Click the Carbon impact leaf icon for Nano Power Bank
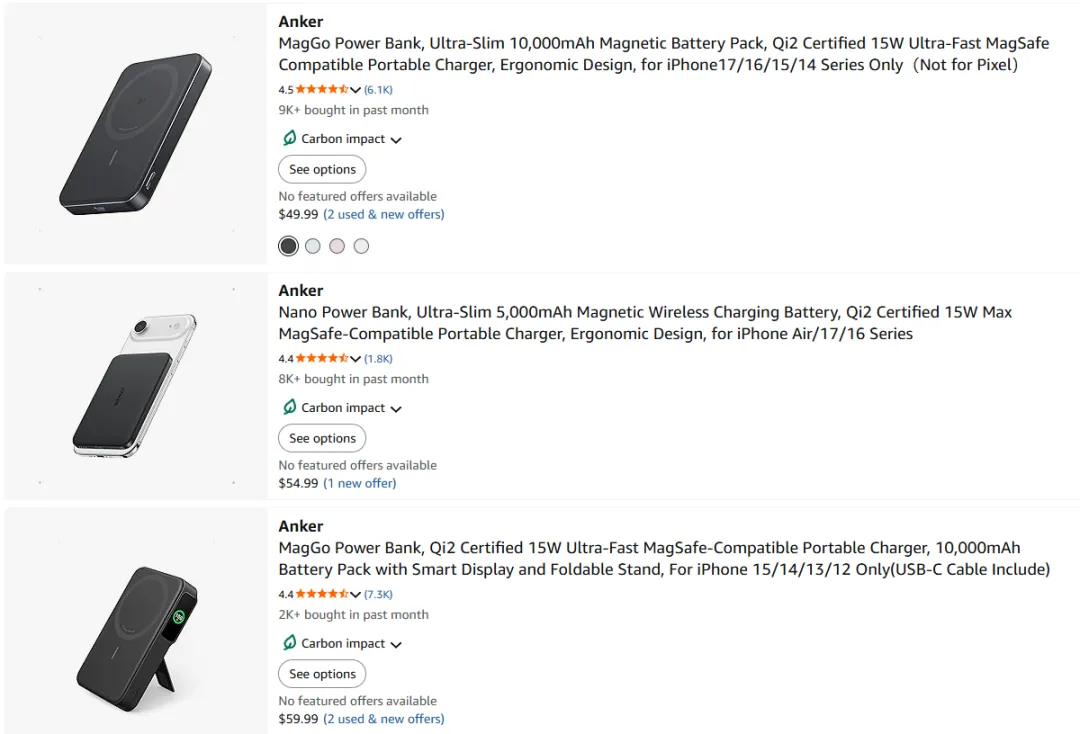Viewport: 1080px width, 734px height. 289,407
